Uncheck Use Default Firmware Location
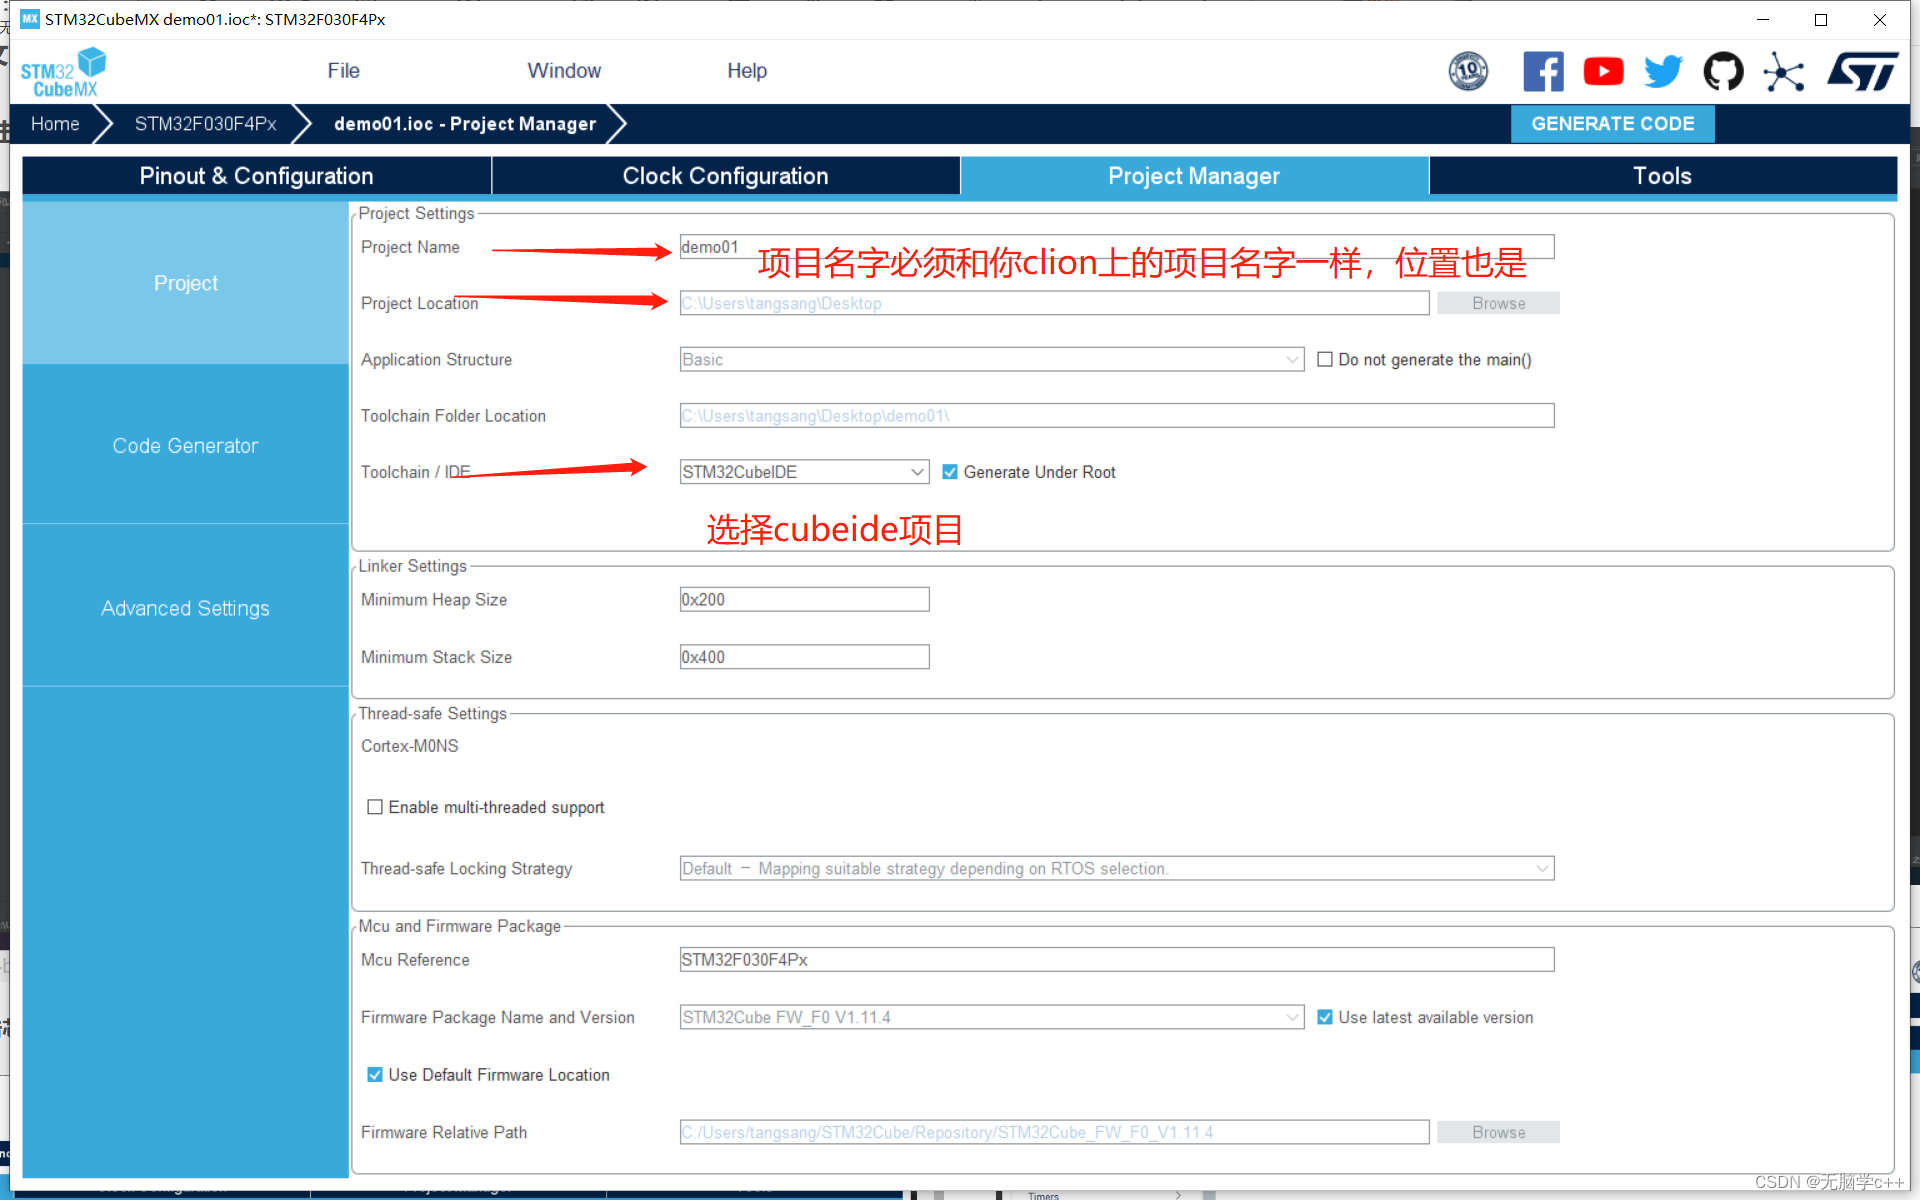The width and height of the screenshot is (1920, 1200). (375, 1074)
